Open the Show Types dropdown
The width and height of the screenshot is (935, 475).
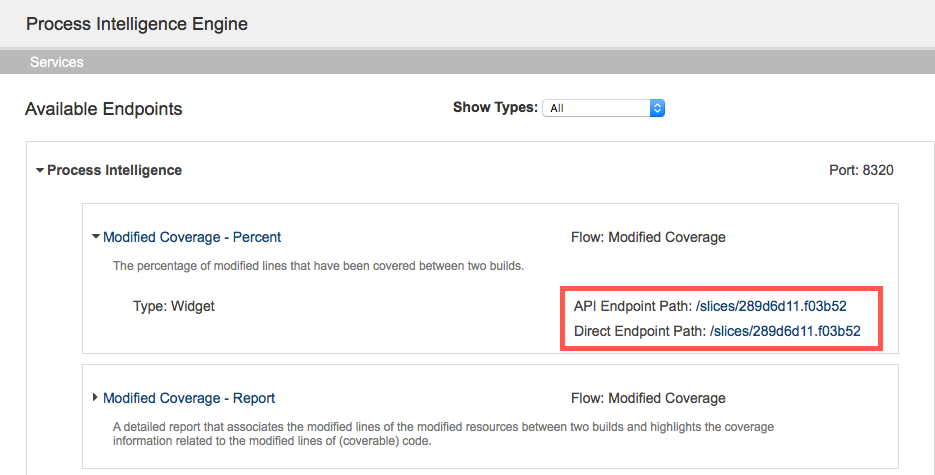(x=603, y=108)
